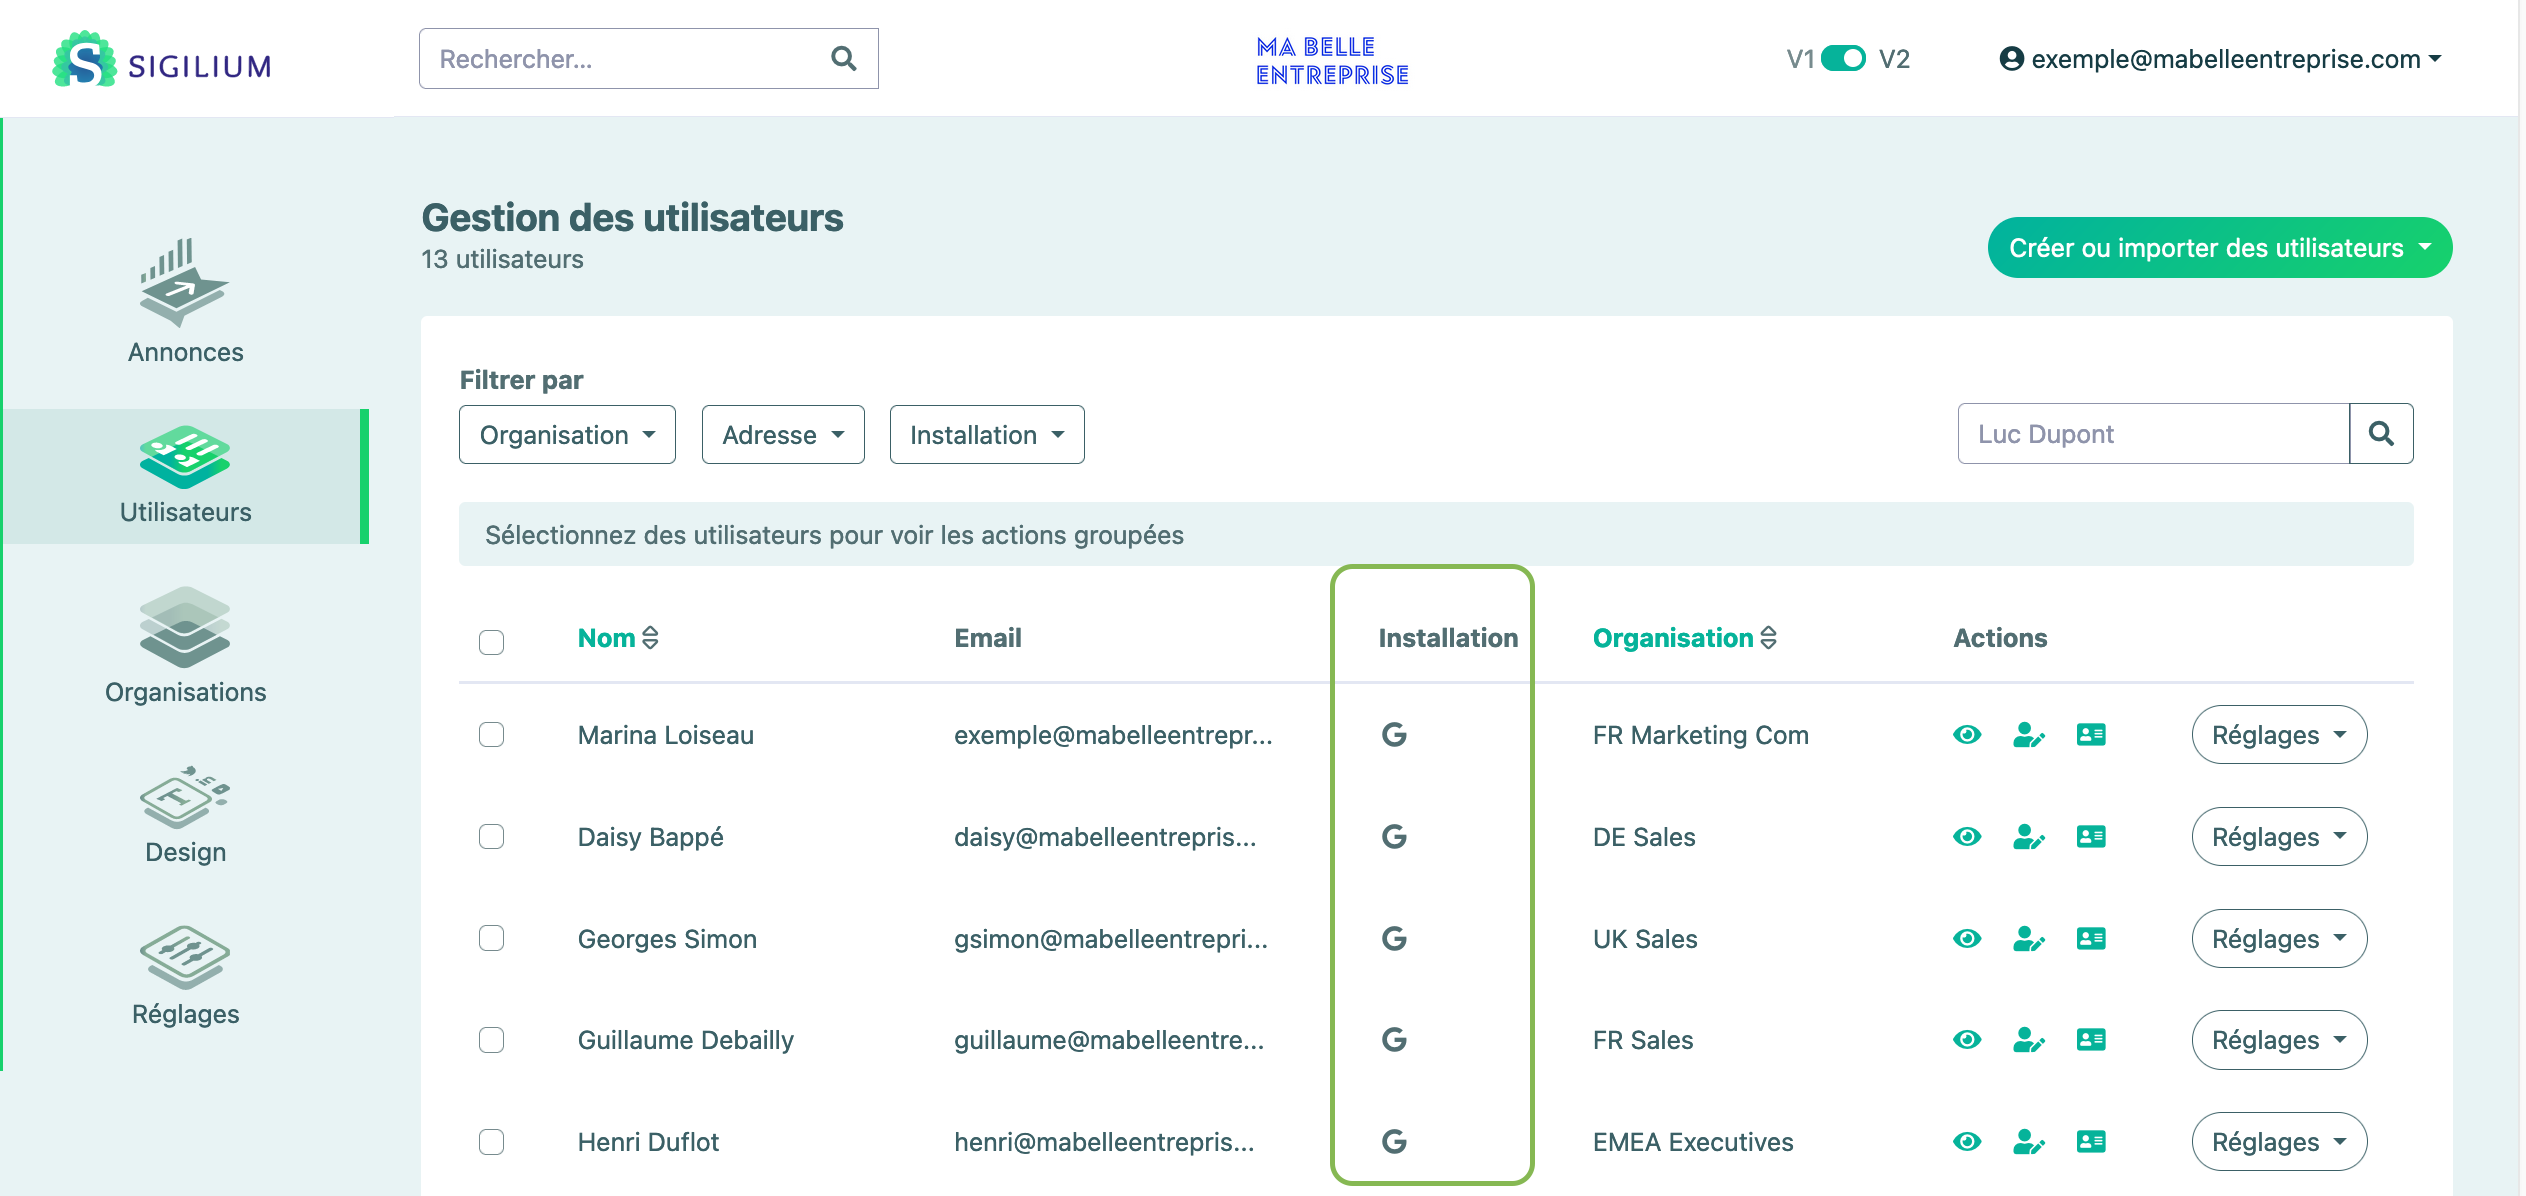2526x1196 pixels.
Task: Click edit-user icon for Daisy Bappé
Action: point(2028,837)
